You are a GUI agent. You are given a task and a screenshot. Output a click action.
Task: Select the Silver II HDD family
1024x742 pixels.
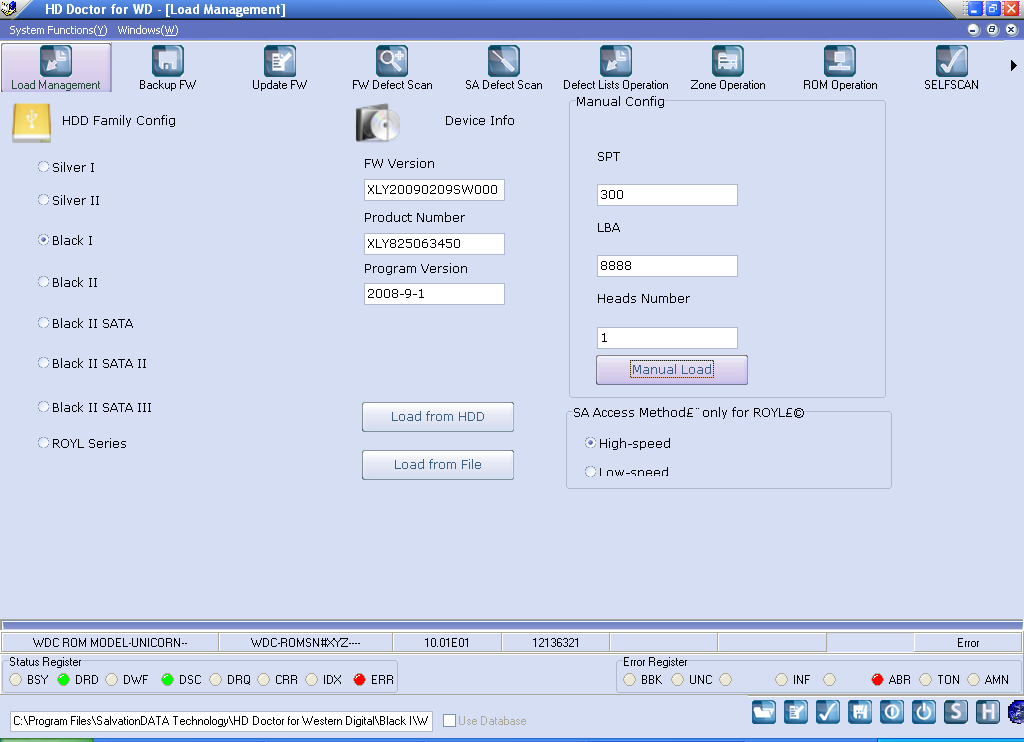pos(43,200)
